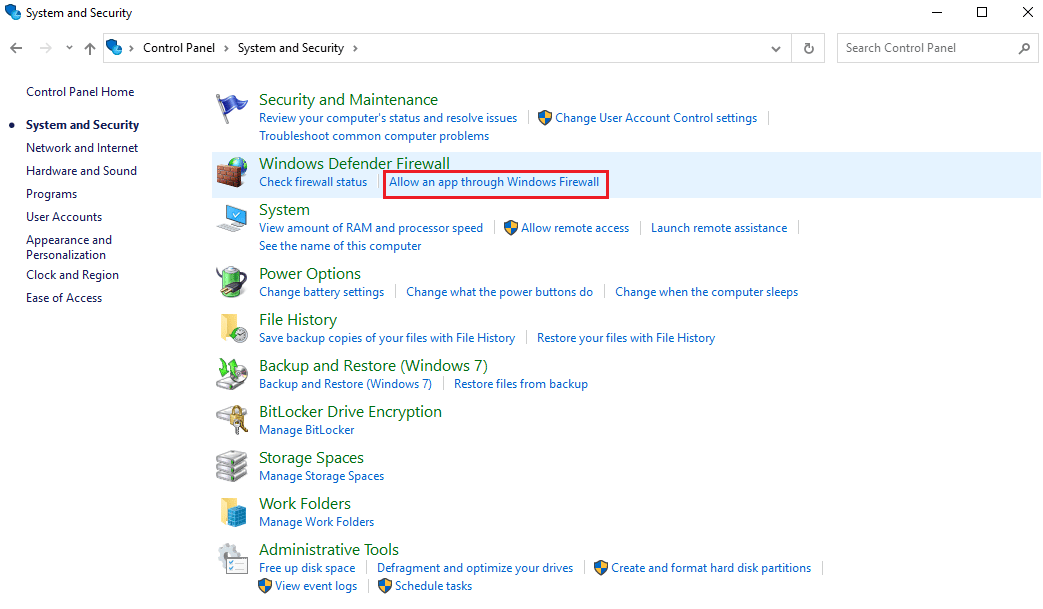This screenshot has height=609, width=1043.
Task: Click the System computer monitor icon
Action: click(231, 219)
